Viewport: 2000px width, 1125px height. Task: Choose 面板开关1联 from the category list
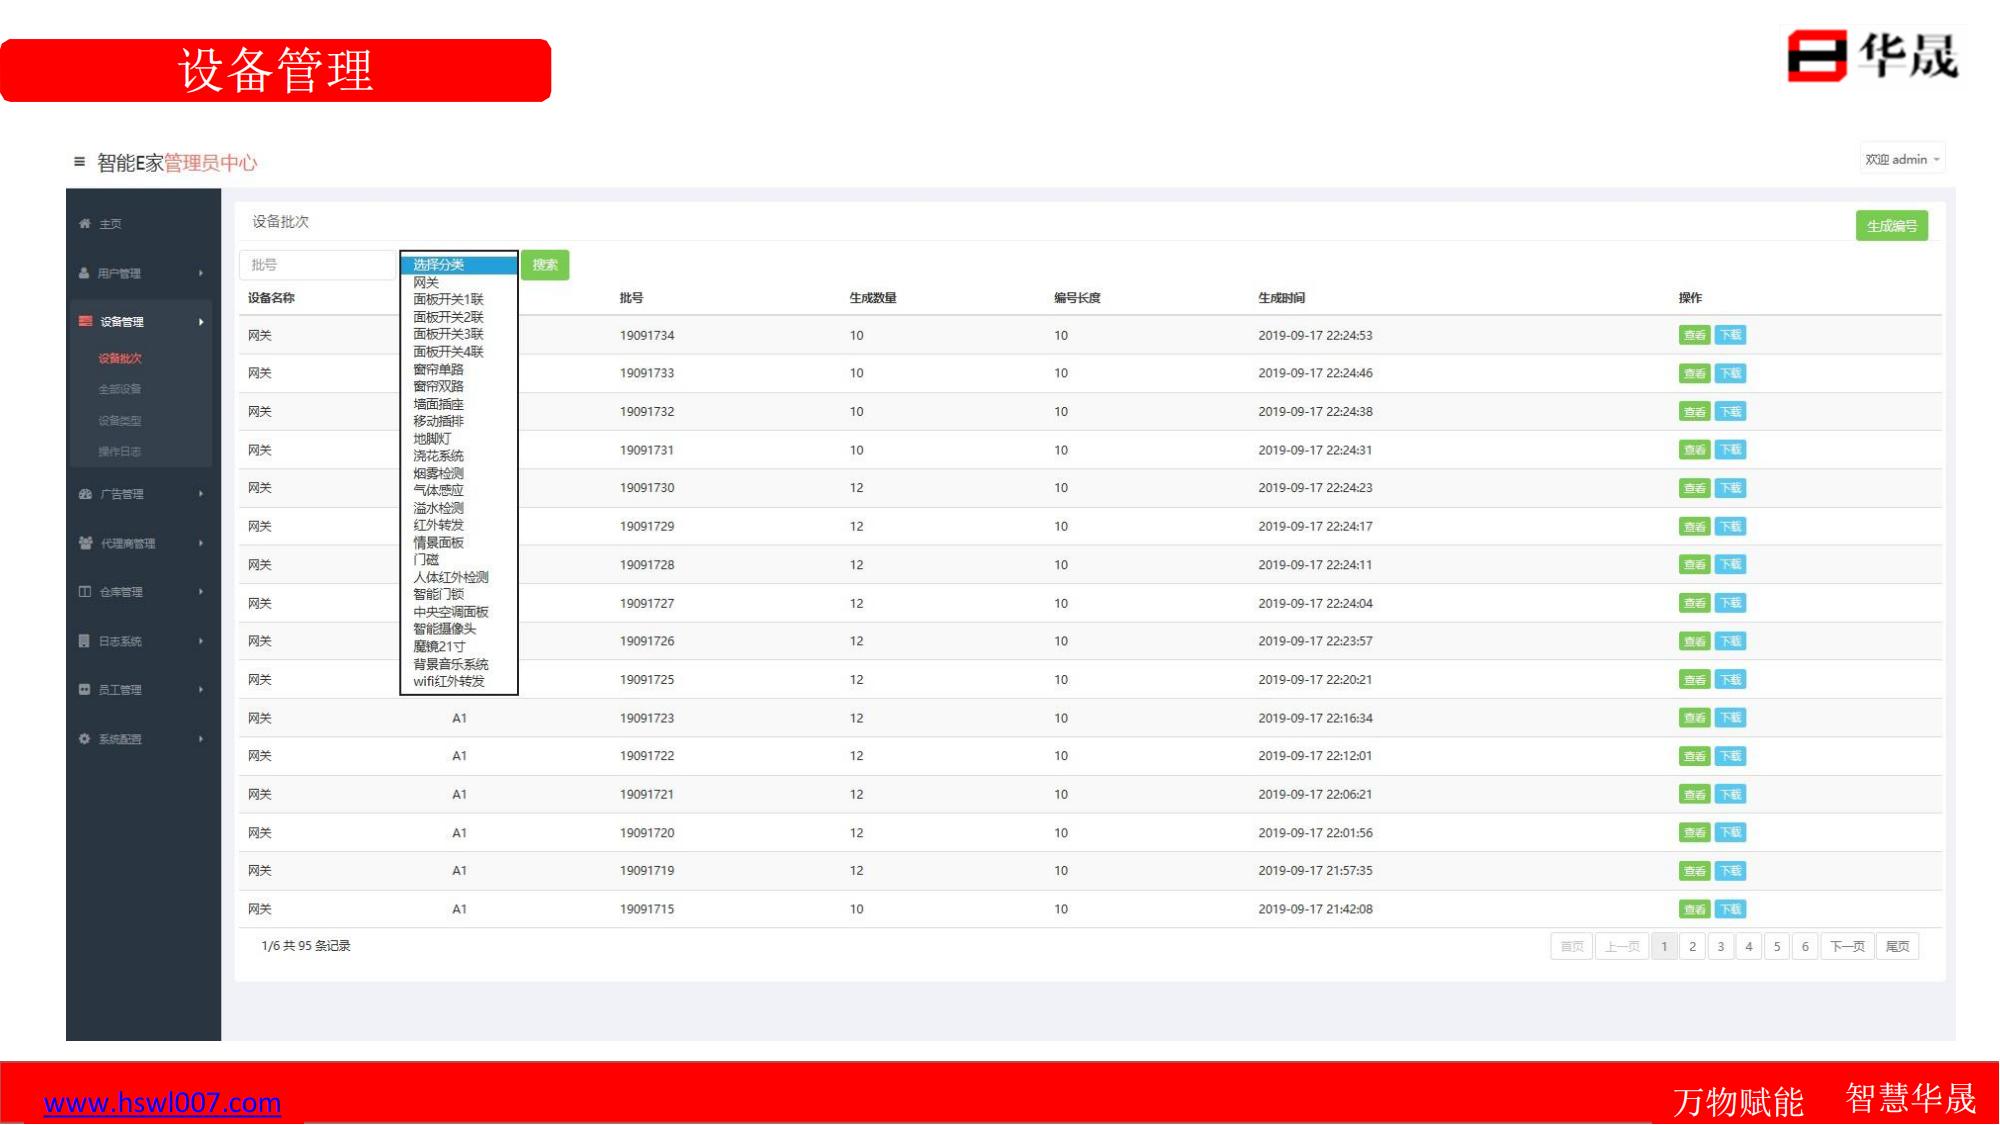coord(448,300)
